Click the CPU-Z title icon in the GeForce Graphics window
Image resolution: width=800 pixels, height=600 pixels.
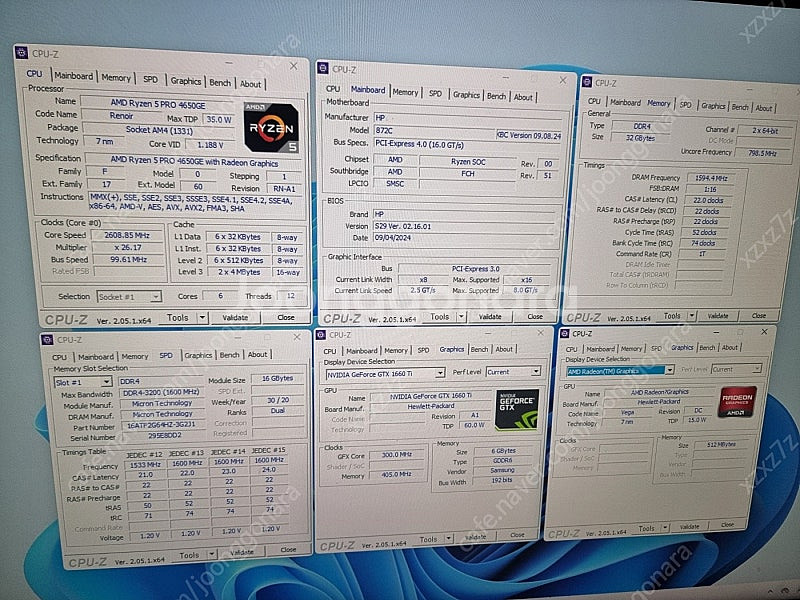(321, 335)
